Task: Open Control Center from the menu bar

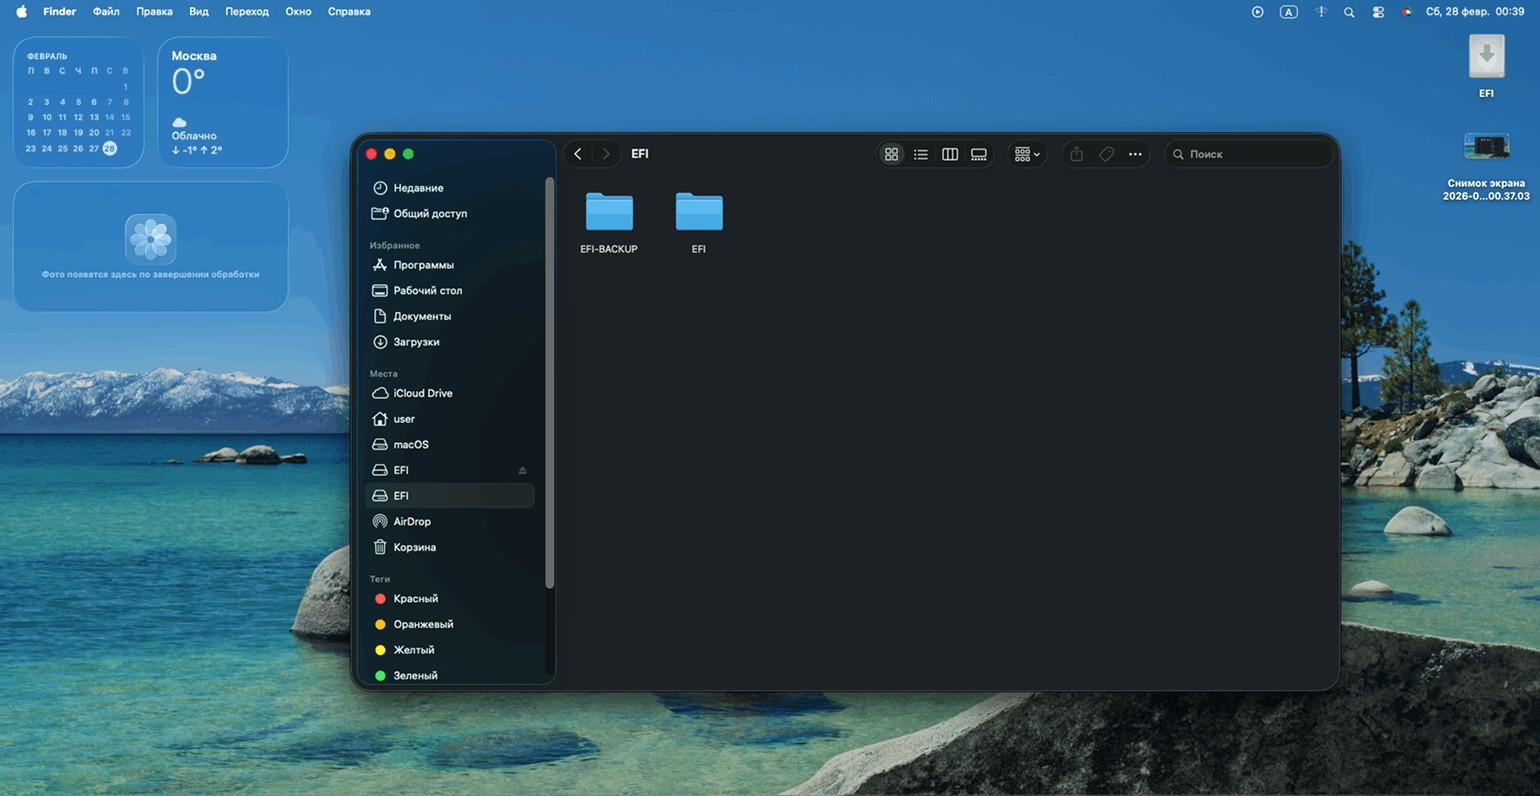Action: (1378, 12)
